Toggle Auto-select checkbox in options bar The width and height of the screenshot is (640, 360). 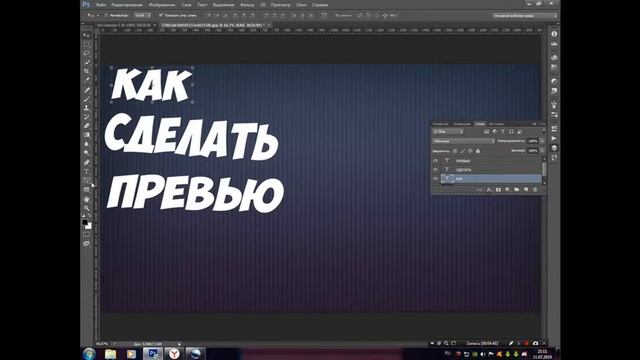click(106, 15)
